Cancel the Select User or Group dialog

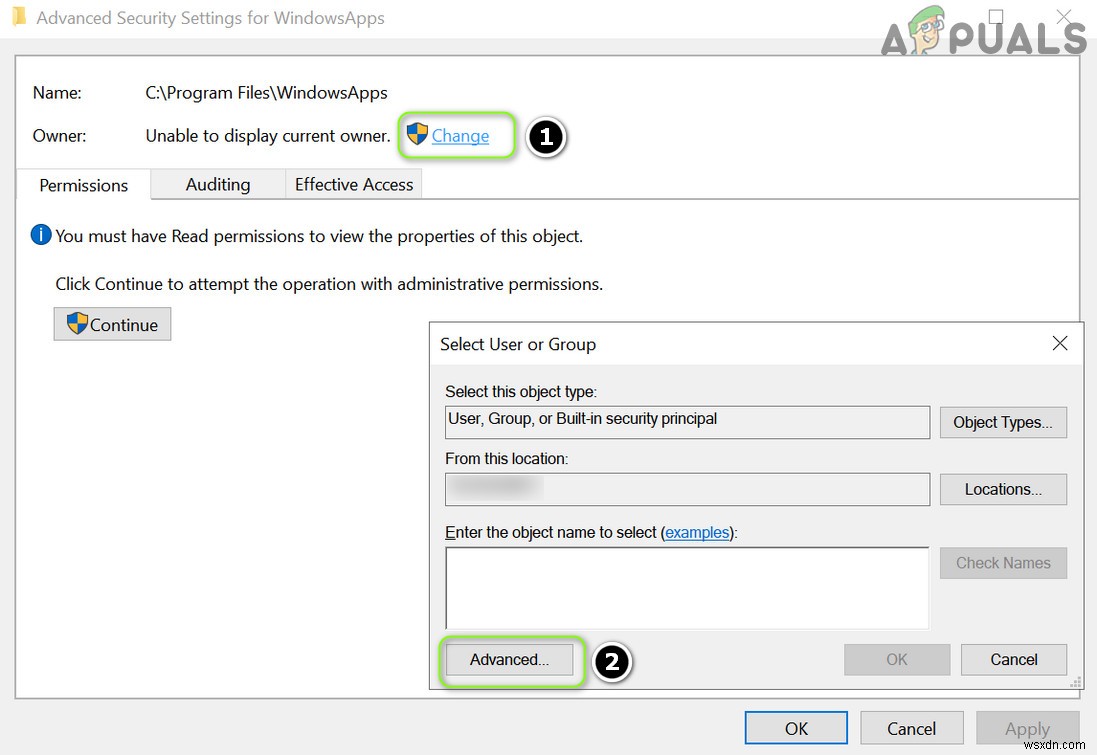tap(1013, 660)
